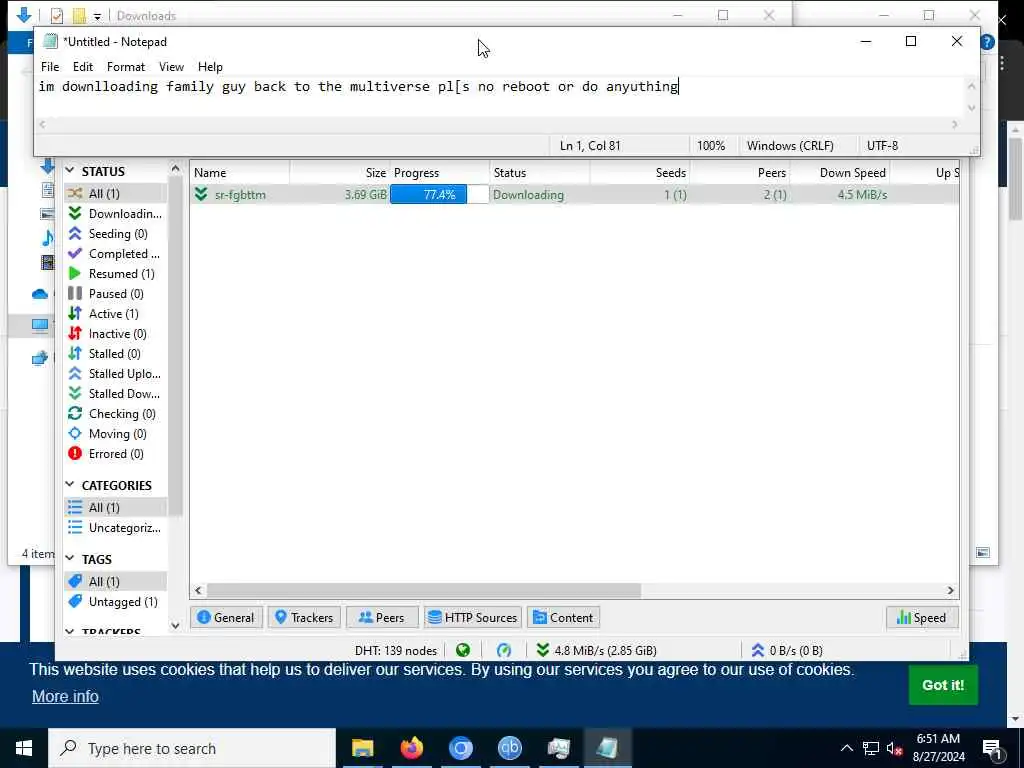Collapse the CATEGORIES section

tap(70, 485)
